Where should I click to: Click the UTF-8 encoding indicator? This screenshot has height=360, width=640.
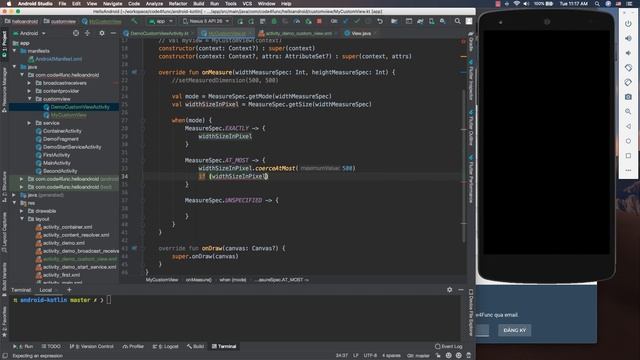pos(370,356)
